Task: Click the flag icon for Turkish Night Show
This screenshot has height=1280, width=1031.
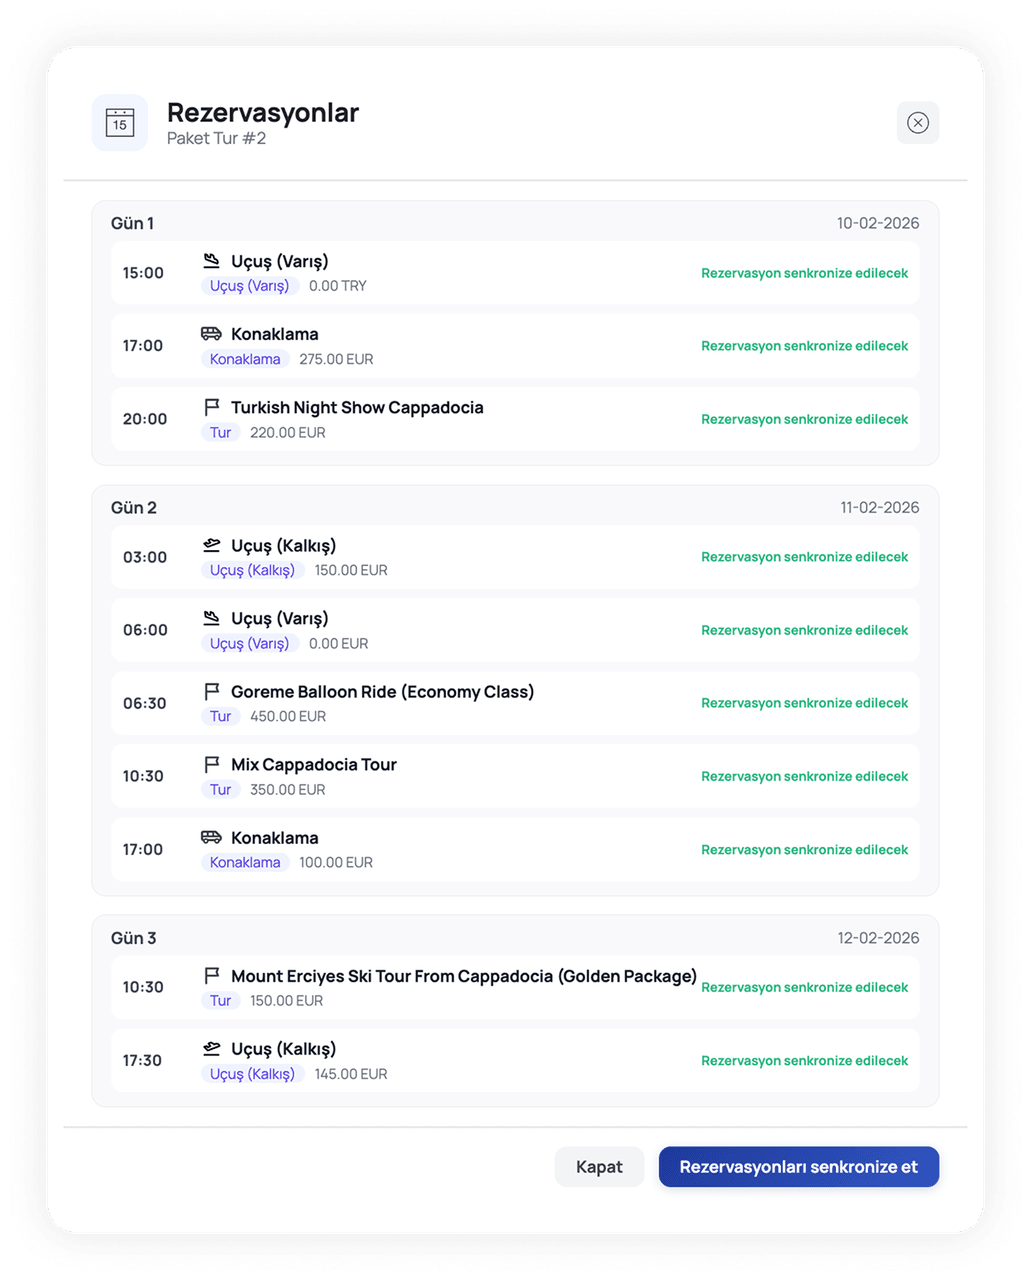Action: coord(211,407)
